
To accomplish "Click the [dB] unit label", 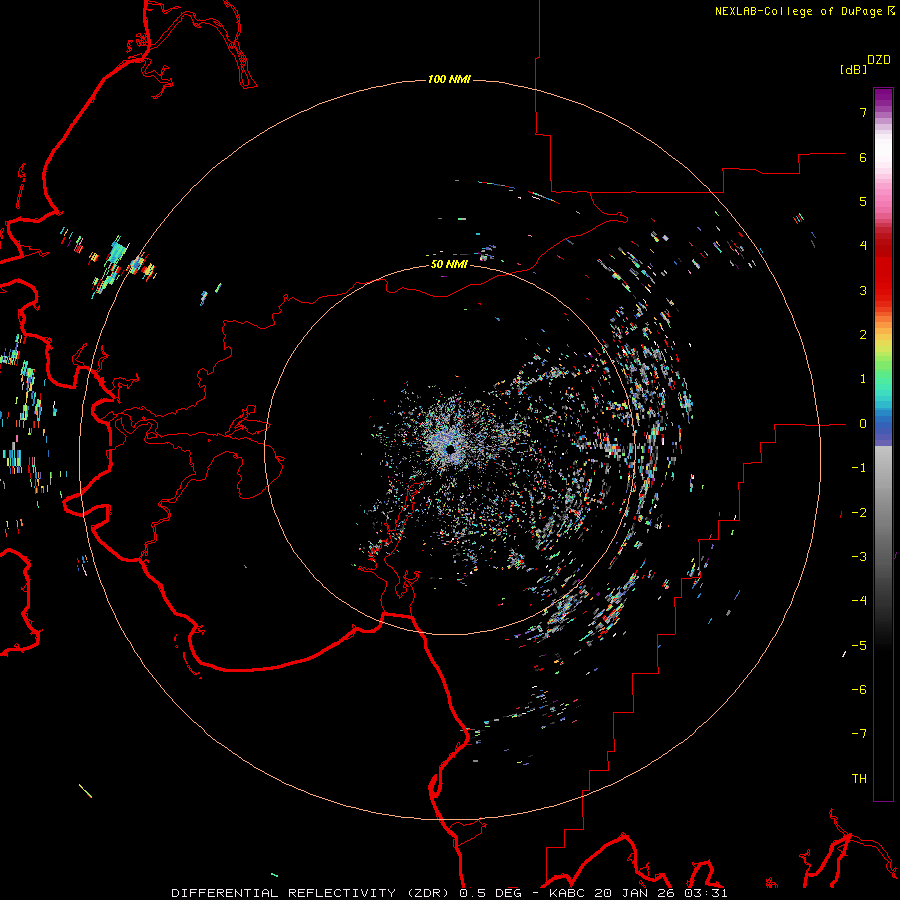I will click(x=854, y=69).
